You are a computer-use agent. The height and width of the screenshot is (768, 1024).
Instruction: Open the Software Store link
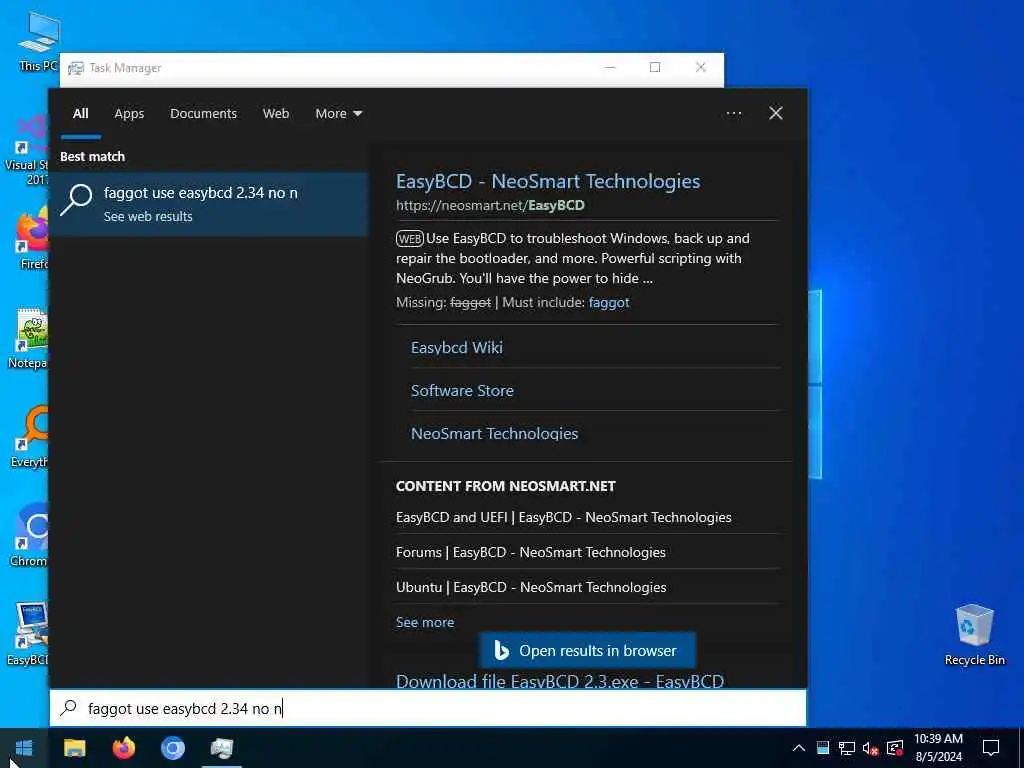[x=462, y=391]
